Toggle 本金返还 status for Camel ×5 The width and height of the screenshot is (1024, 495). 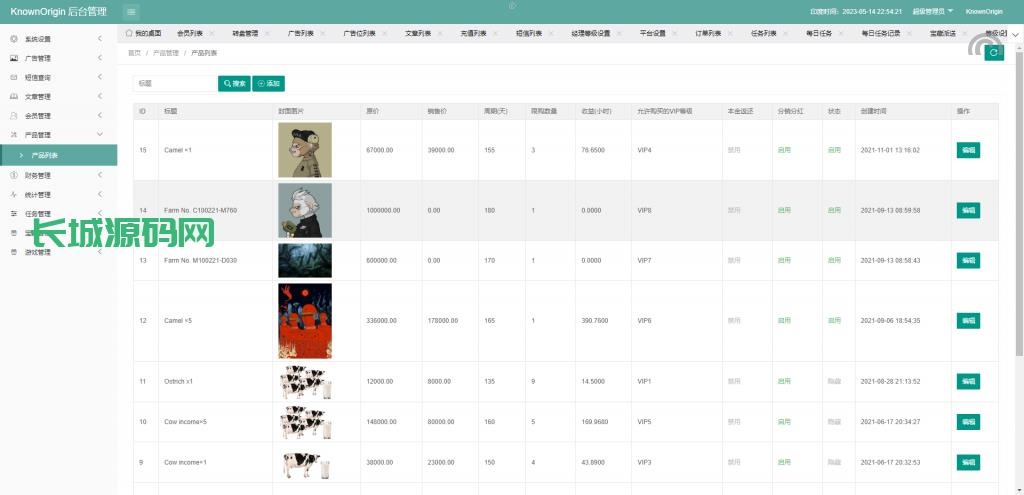pos(734,321)
